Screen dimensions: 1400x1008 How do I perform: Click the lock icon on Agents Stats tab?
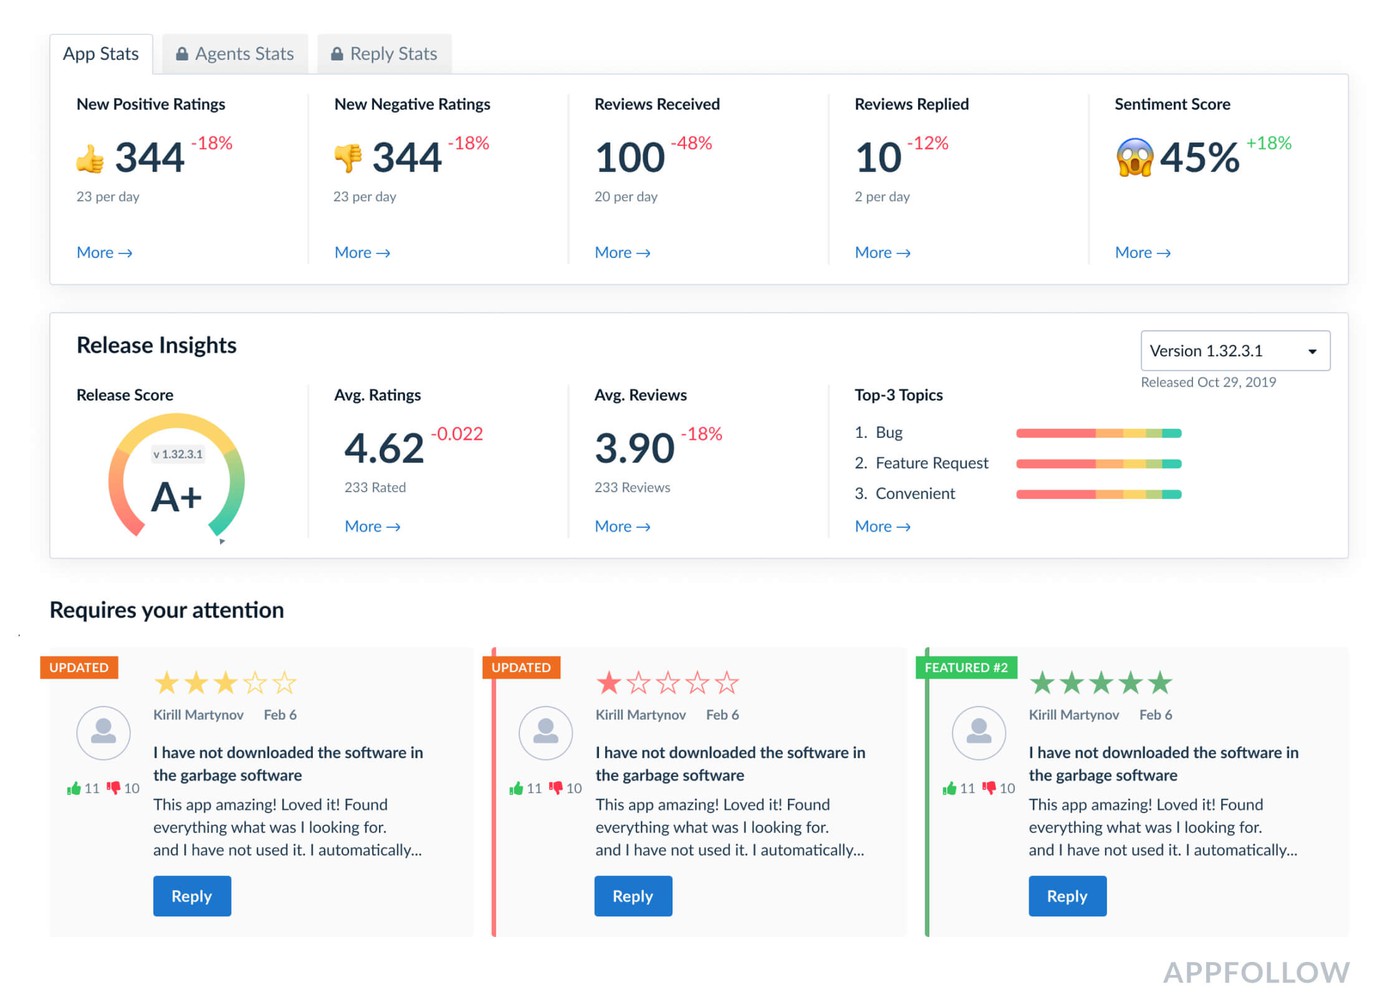[x=182, y=54]
